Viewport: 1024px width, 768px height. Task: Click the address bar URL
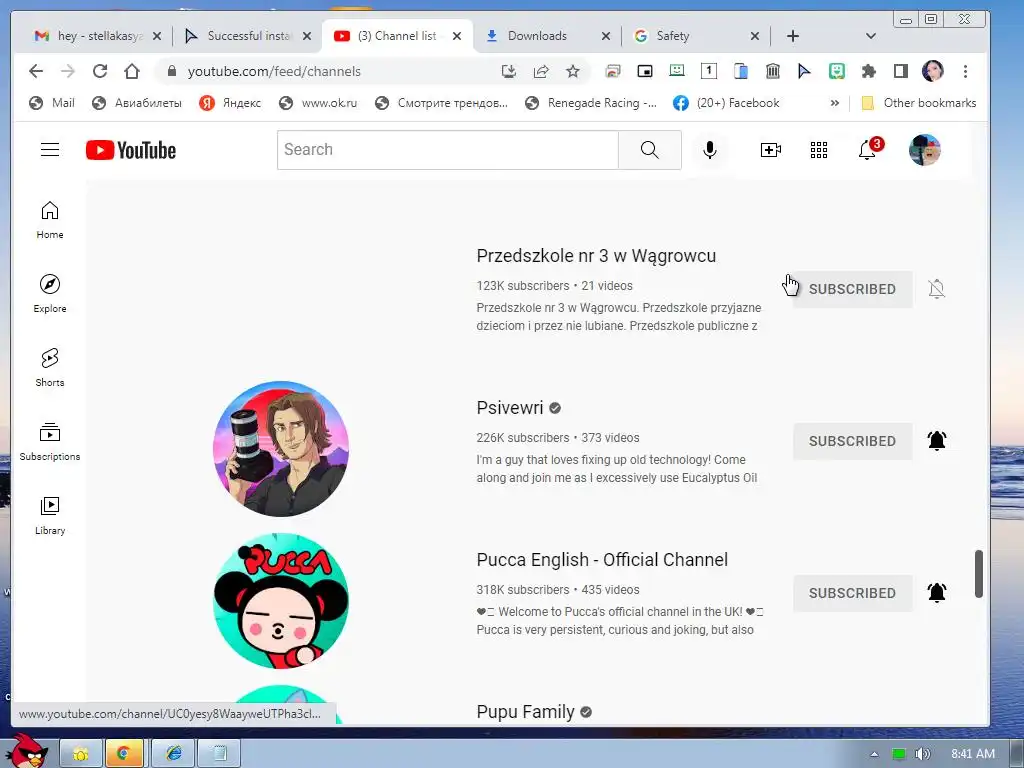[x=274, y=71]
